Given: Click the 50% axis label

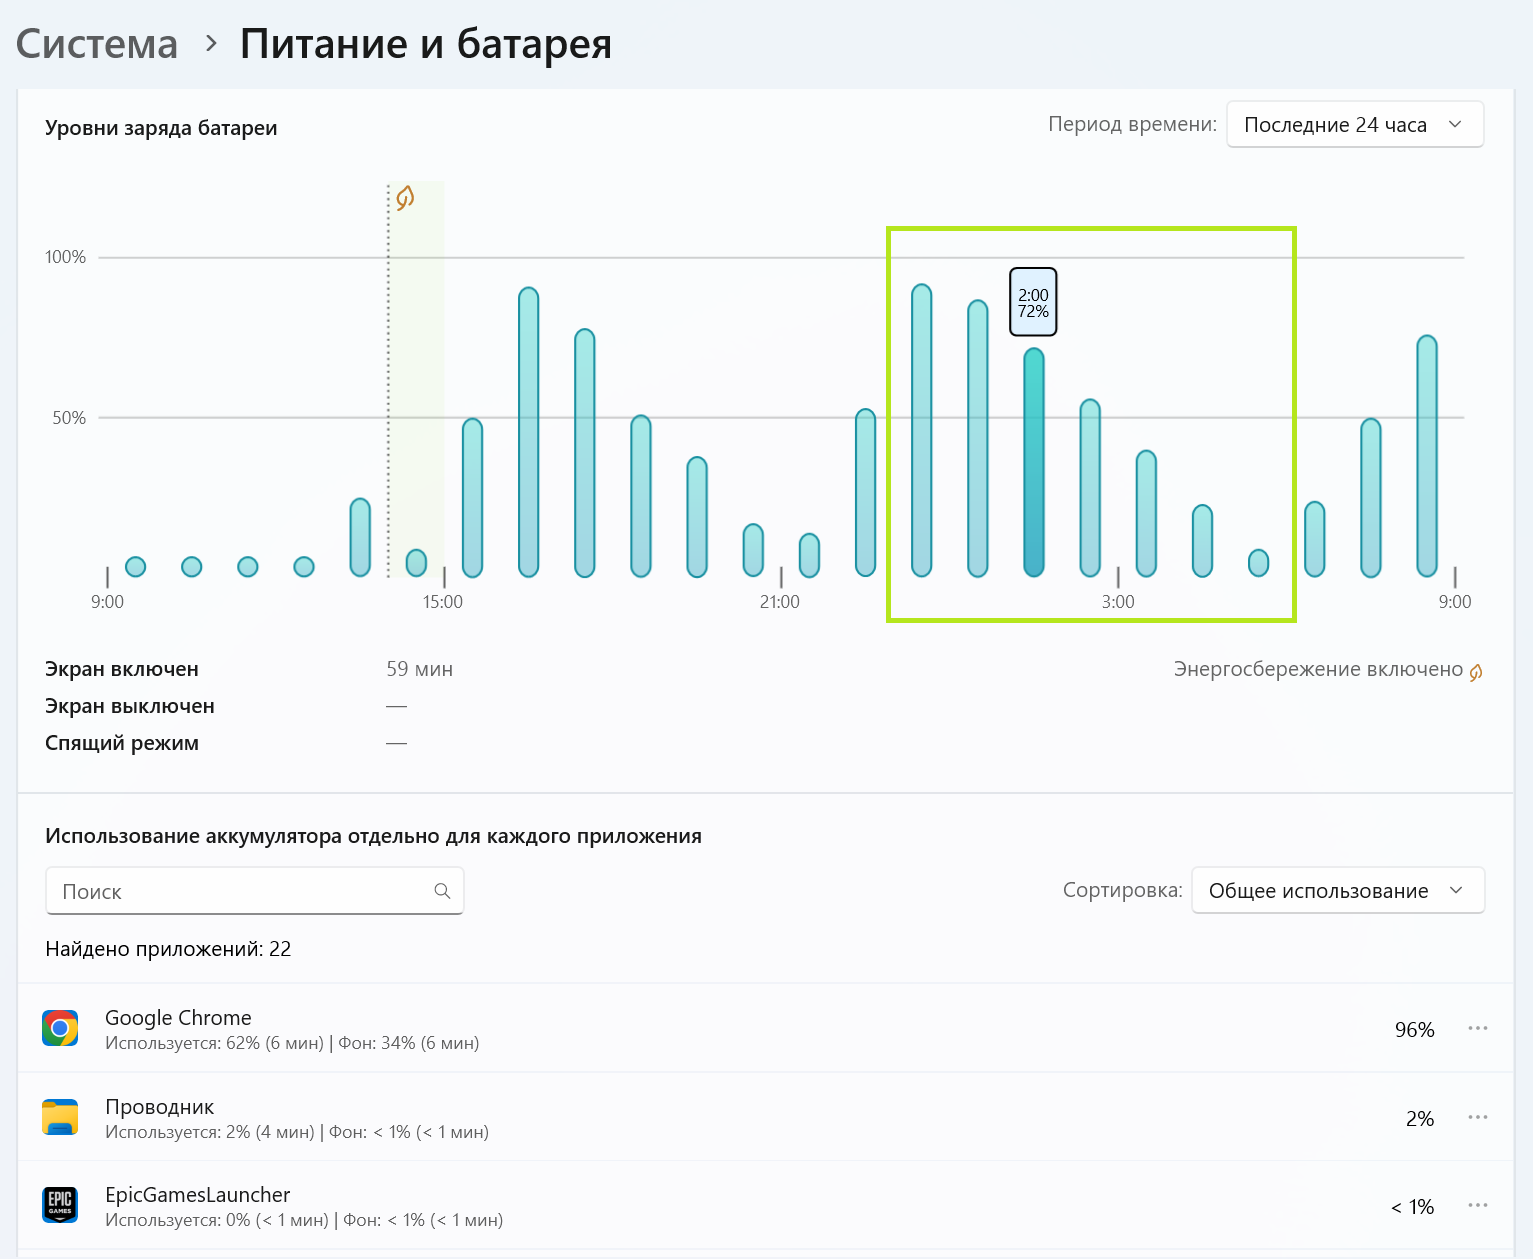Looking at the screenshot, I should pyautogui.click(x=69, y=418).
